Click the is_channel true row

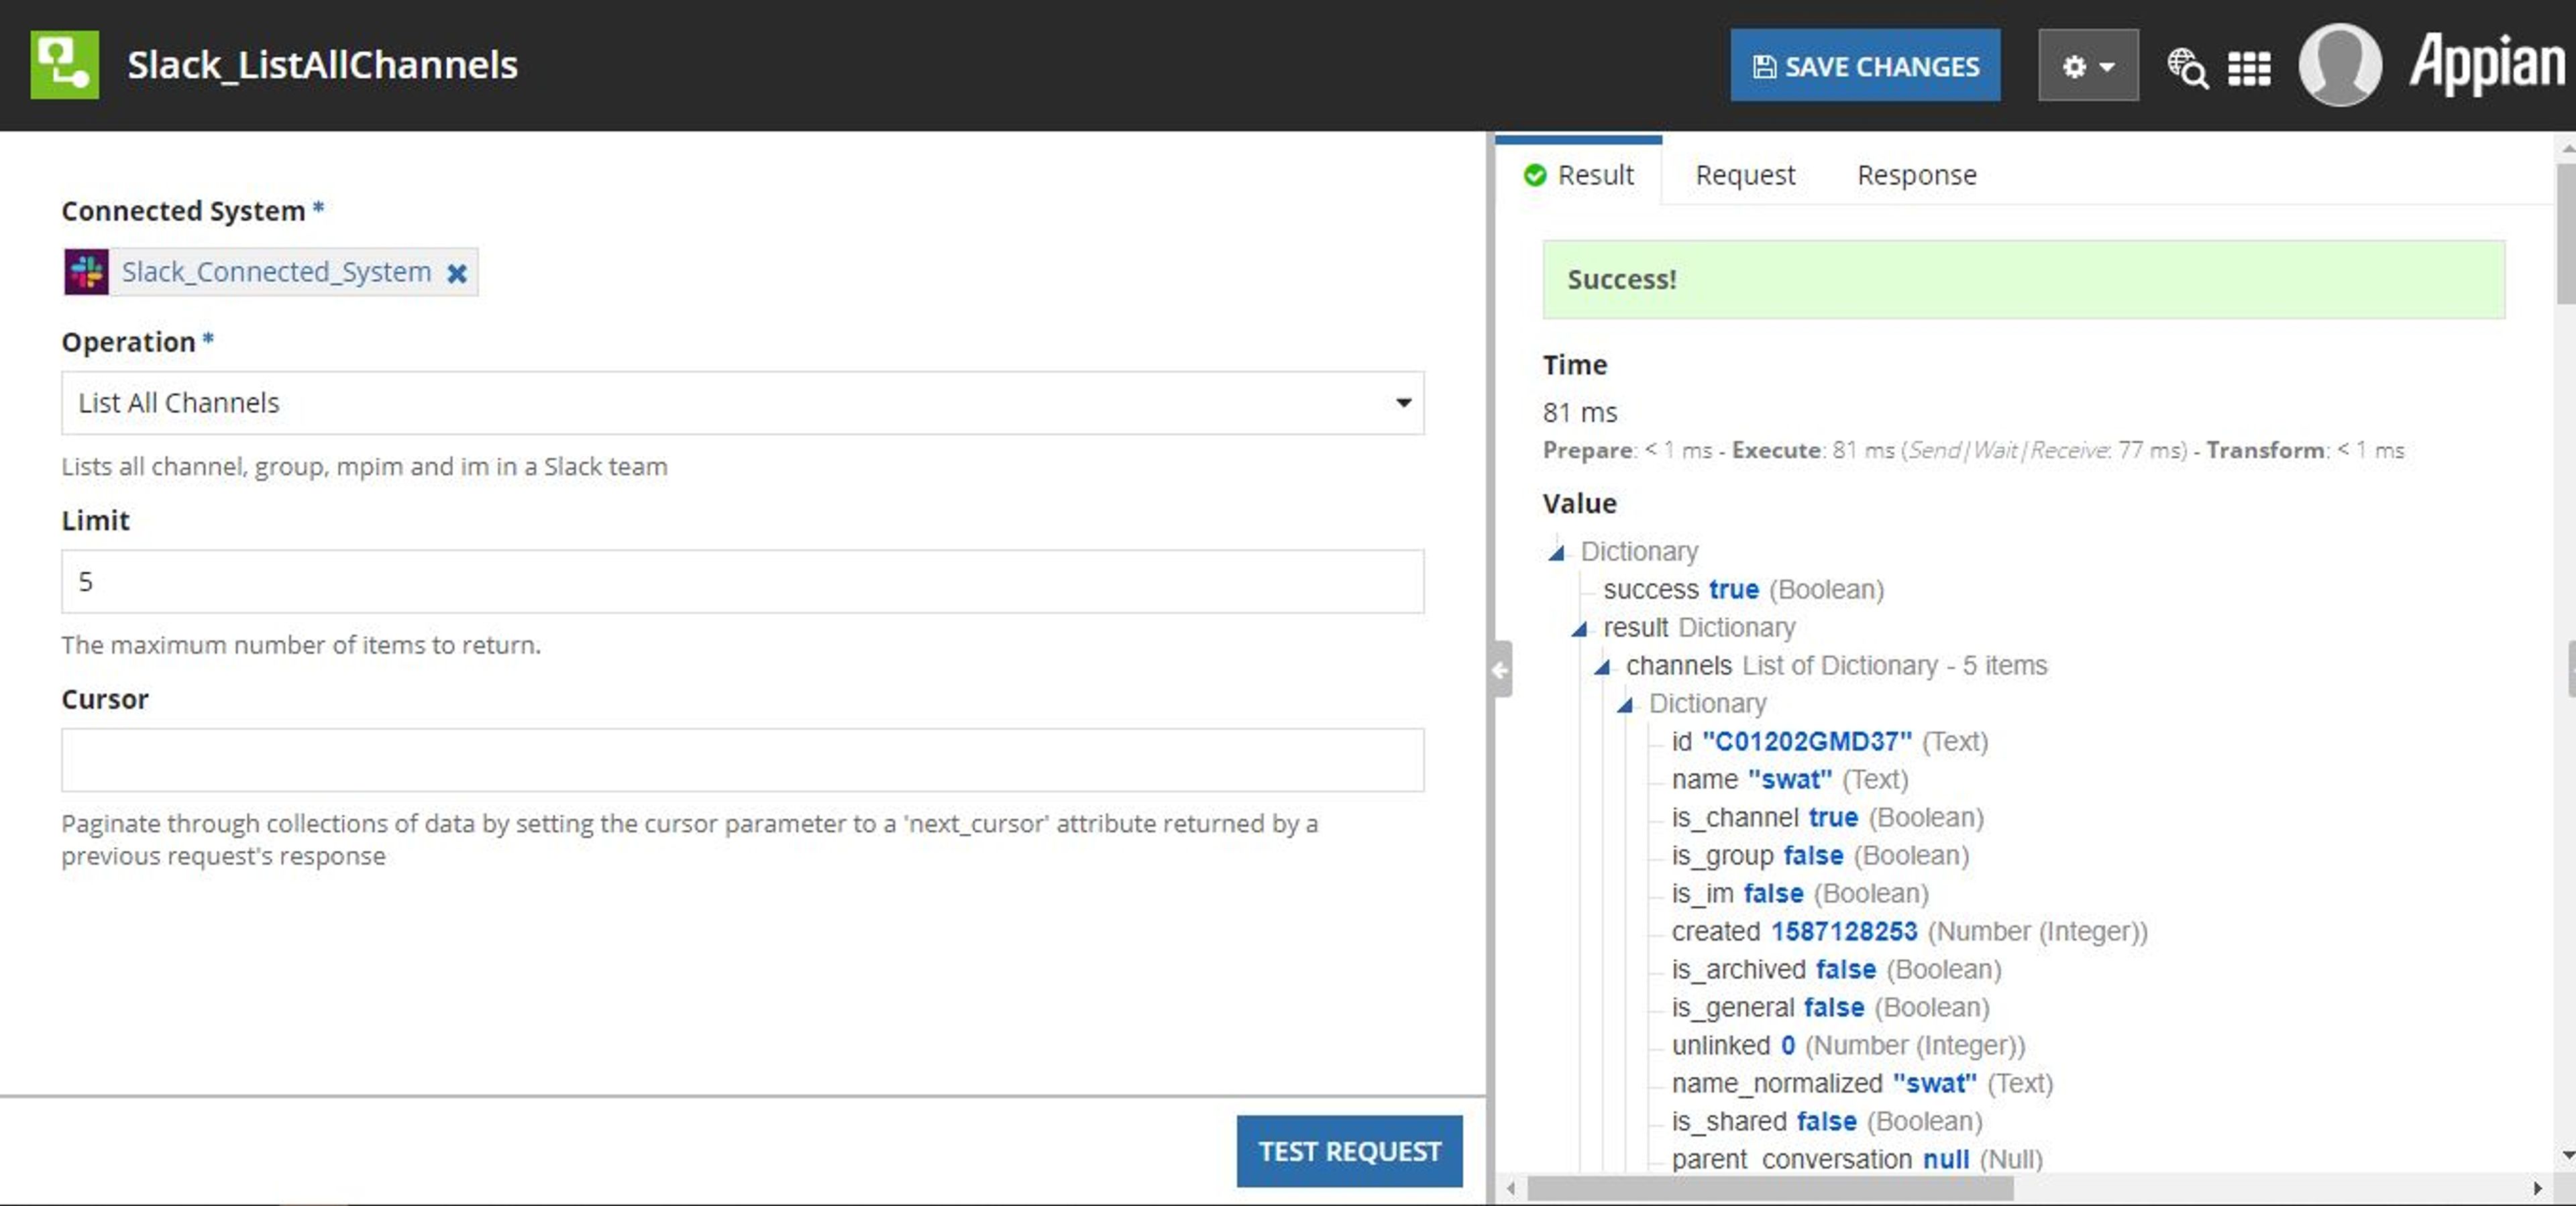pos(1827,817)
